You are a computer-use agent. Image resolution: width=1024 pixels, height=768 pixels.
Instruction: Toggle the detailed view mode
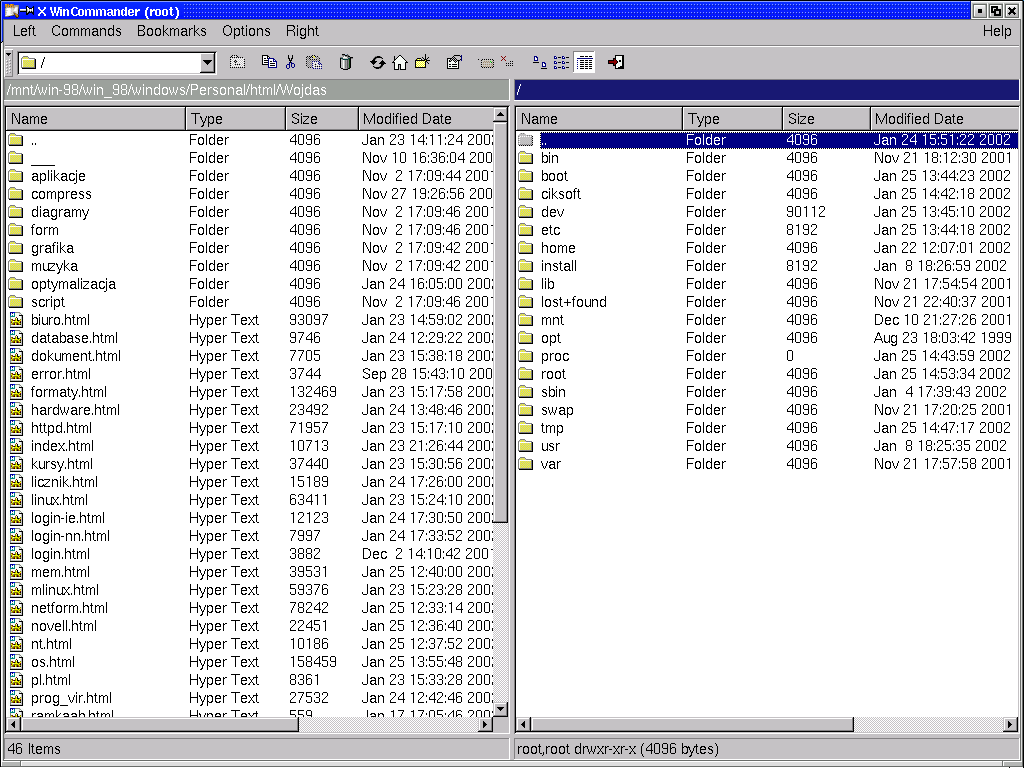click(584, 62)
